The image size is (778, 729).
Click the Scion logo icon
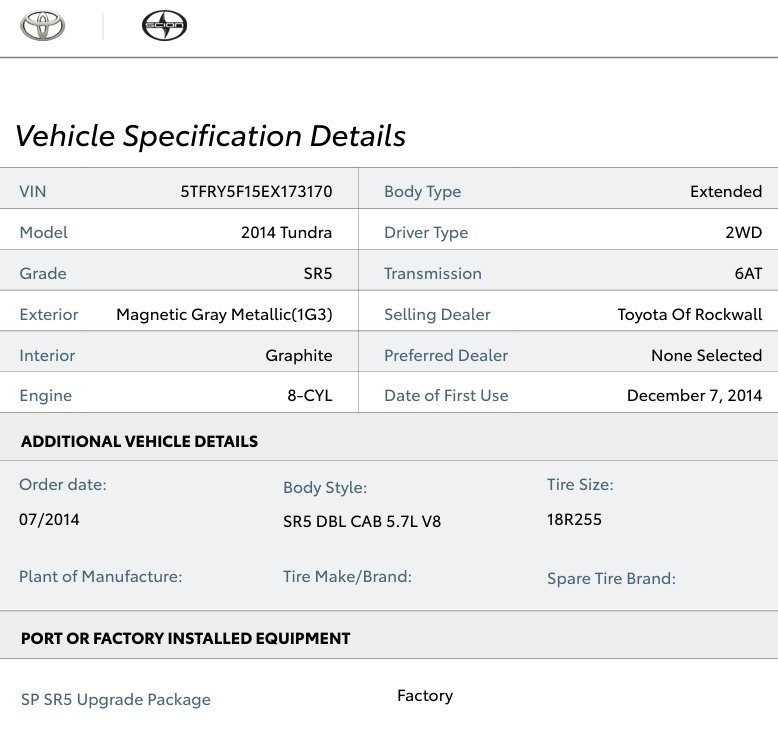pyautogui.click(x=164, y=26)
